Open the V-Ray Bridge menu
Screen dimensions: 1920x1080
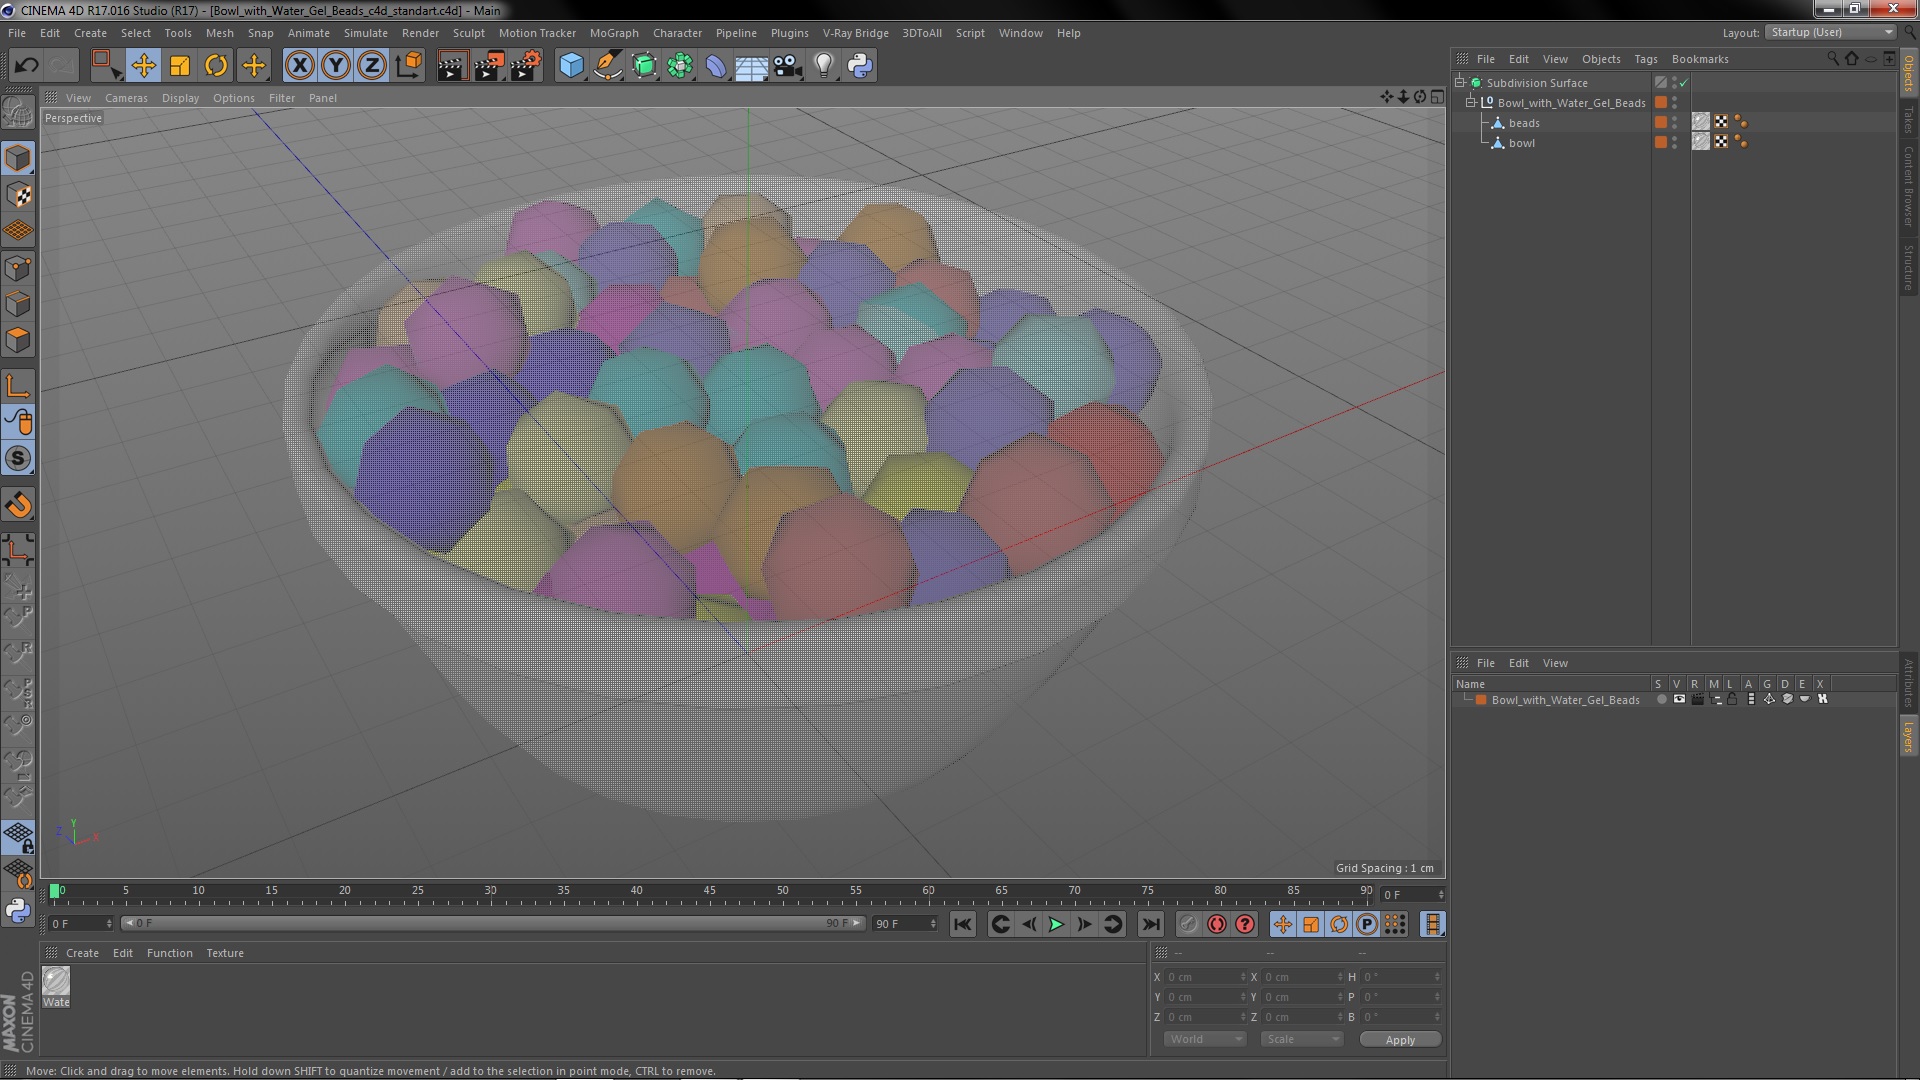855,33
